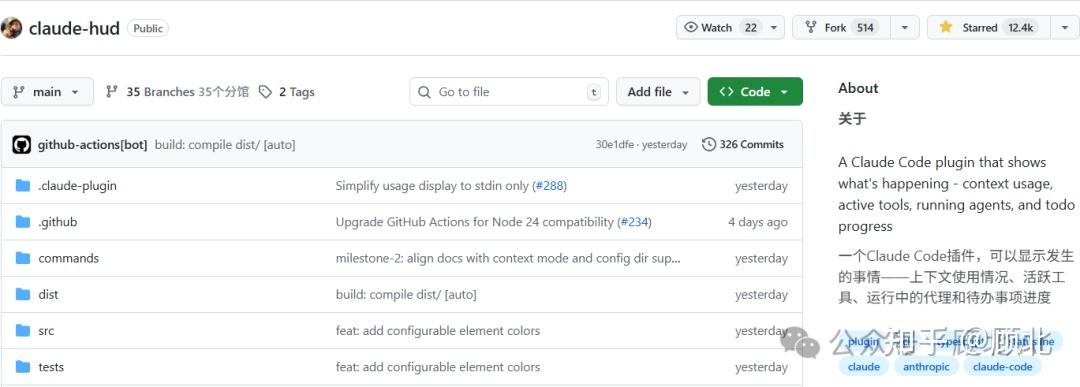1080x387 pixels.
Task: Open tests row feat: add configurable element colors
Action: point(437,367)
